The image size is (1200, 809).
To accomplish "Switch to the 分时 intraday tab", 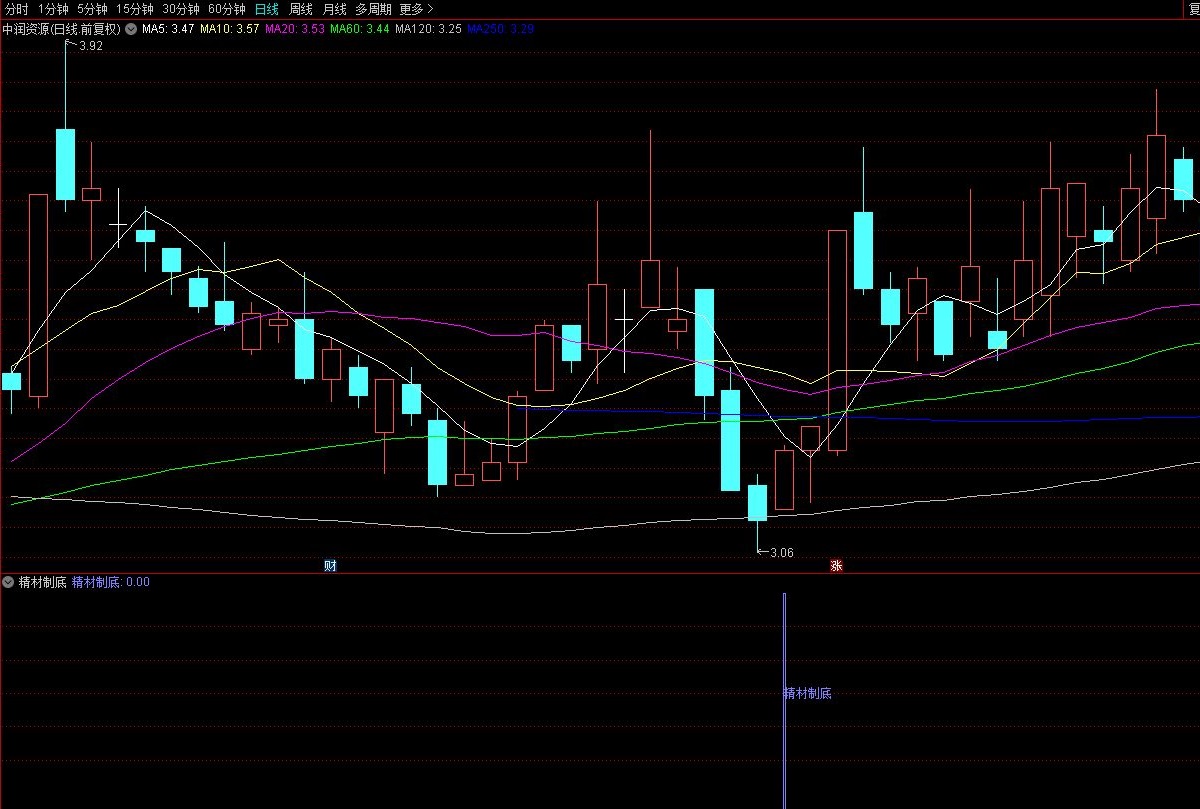I will click(x=17, y=9).
